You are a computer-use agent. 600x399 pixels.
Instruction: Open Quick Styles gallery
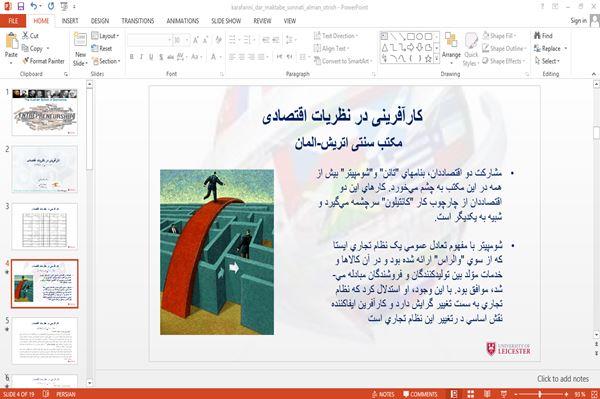(471, 50)
